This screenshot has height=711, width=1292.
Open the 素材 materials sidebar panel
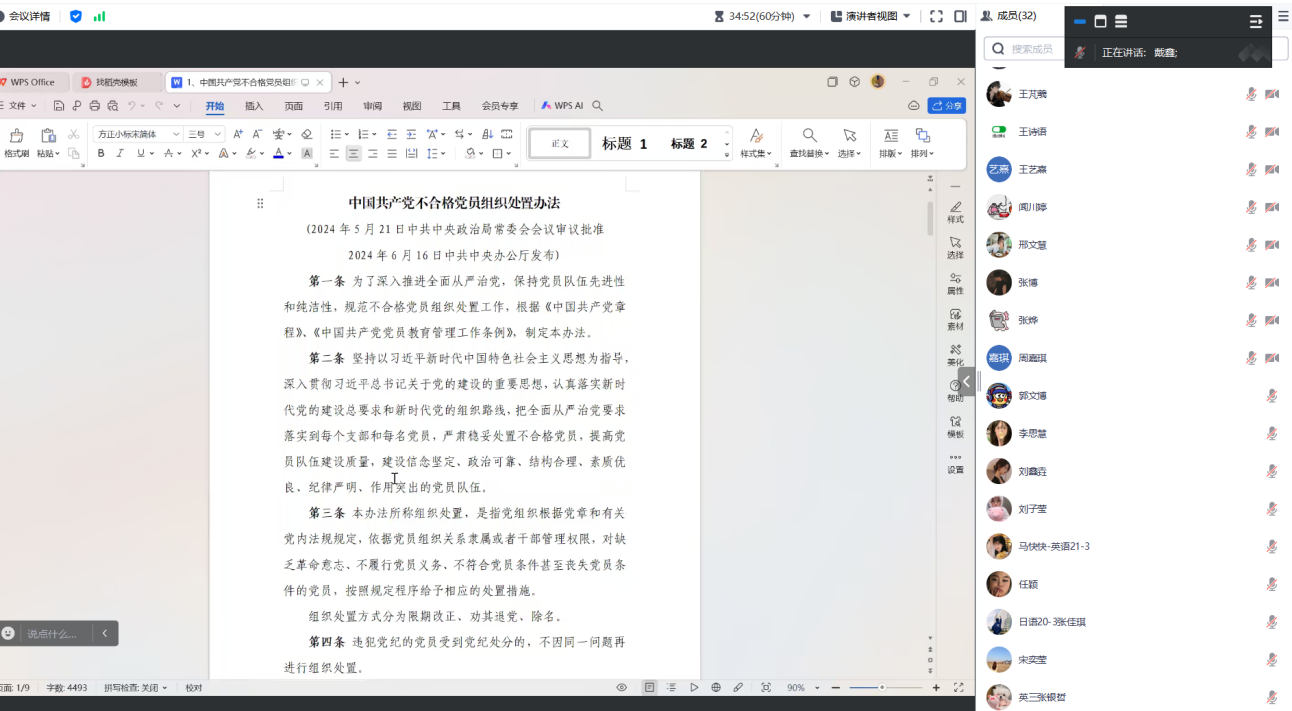pyautogui.click(x=955, y=319)
